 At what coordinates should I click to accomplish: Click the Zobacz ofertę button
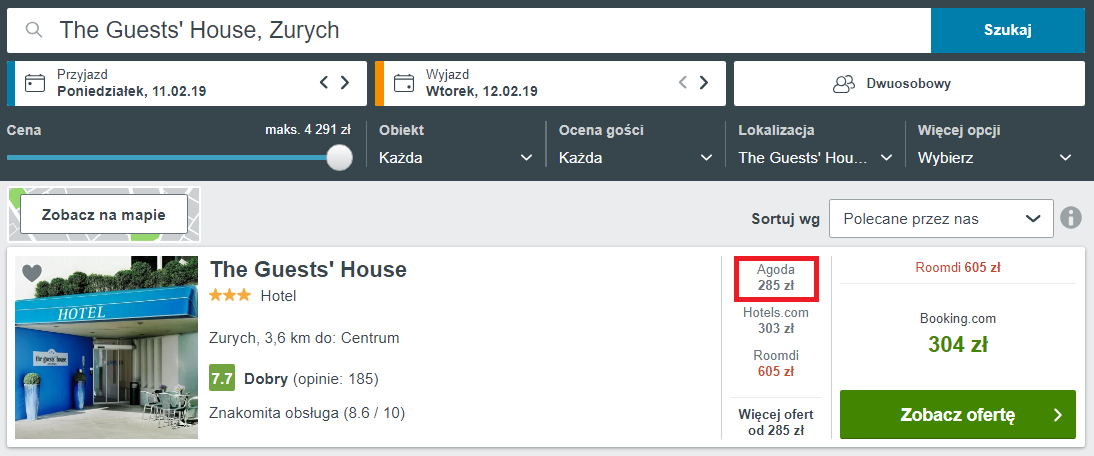click(x=957, y=415)
